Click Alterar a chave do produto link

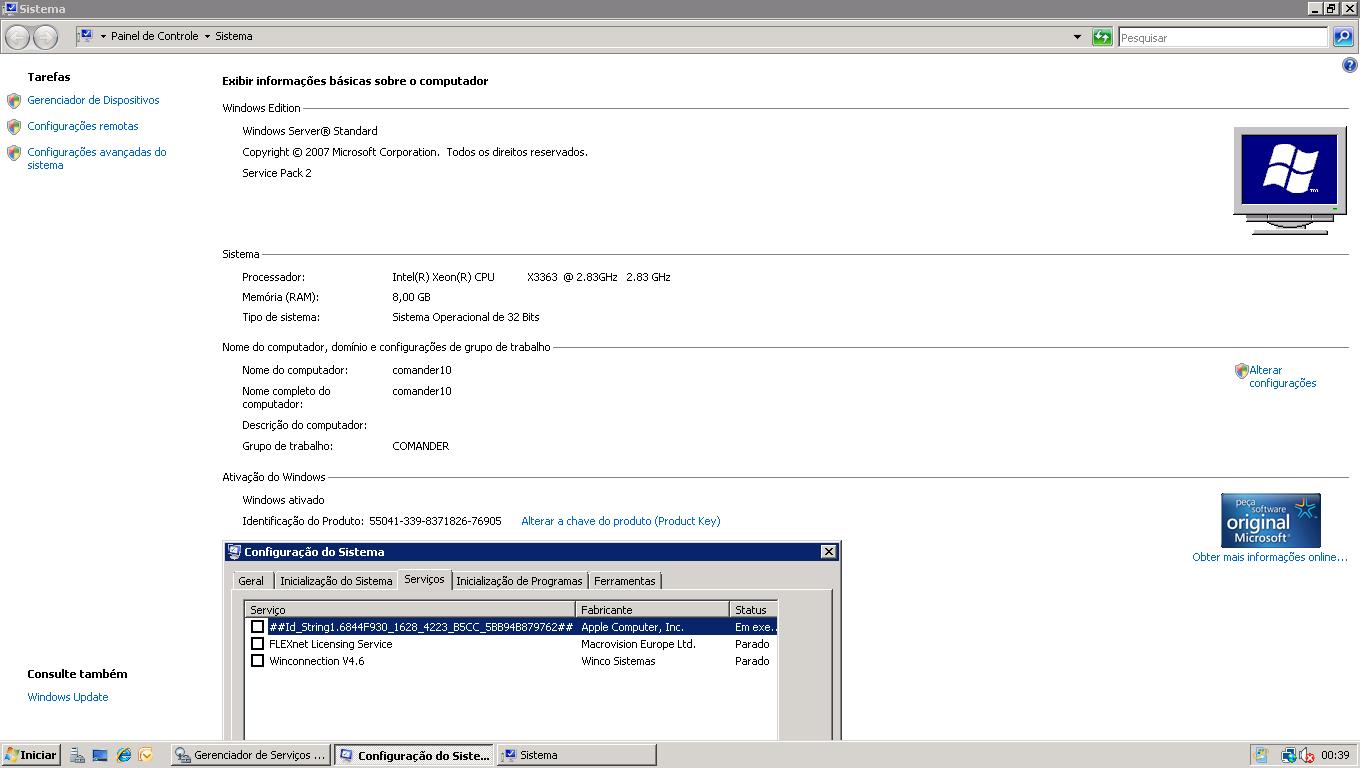point(620,521)
